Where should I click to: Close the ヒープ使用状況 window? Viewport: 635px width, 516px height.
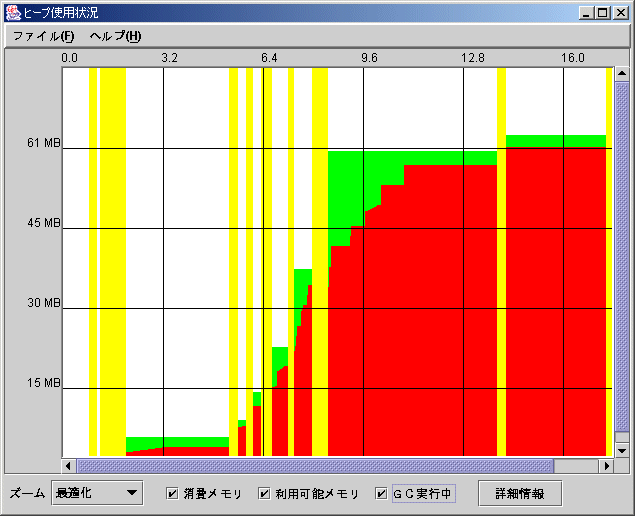(620, 13)
